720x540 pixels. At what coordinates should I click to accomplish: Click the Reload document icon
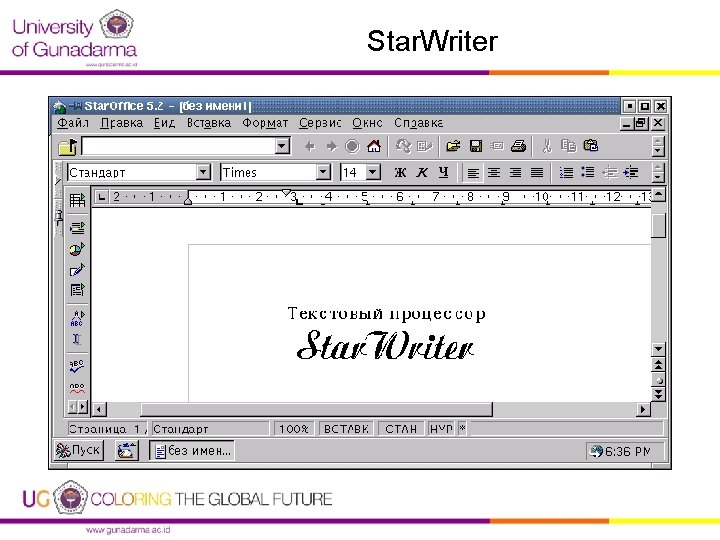click(x=403, y=146)
